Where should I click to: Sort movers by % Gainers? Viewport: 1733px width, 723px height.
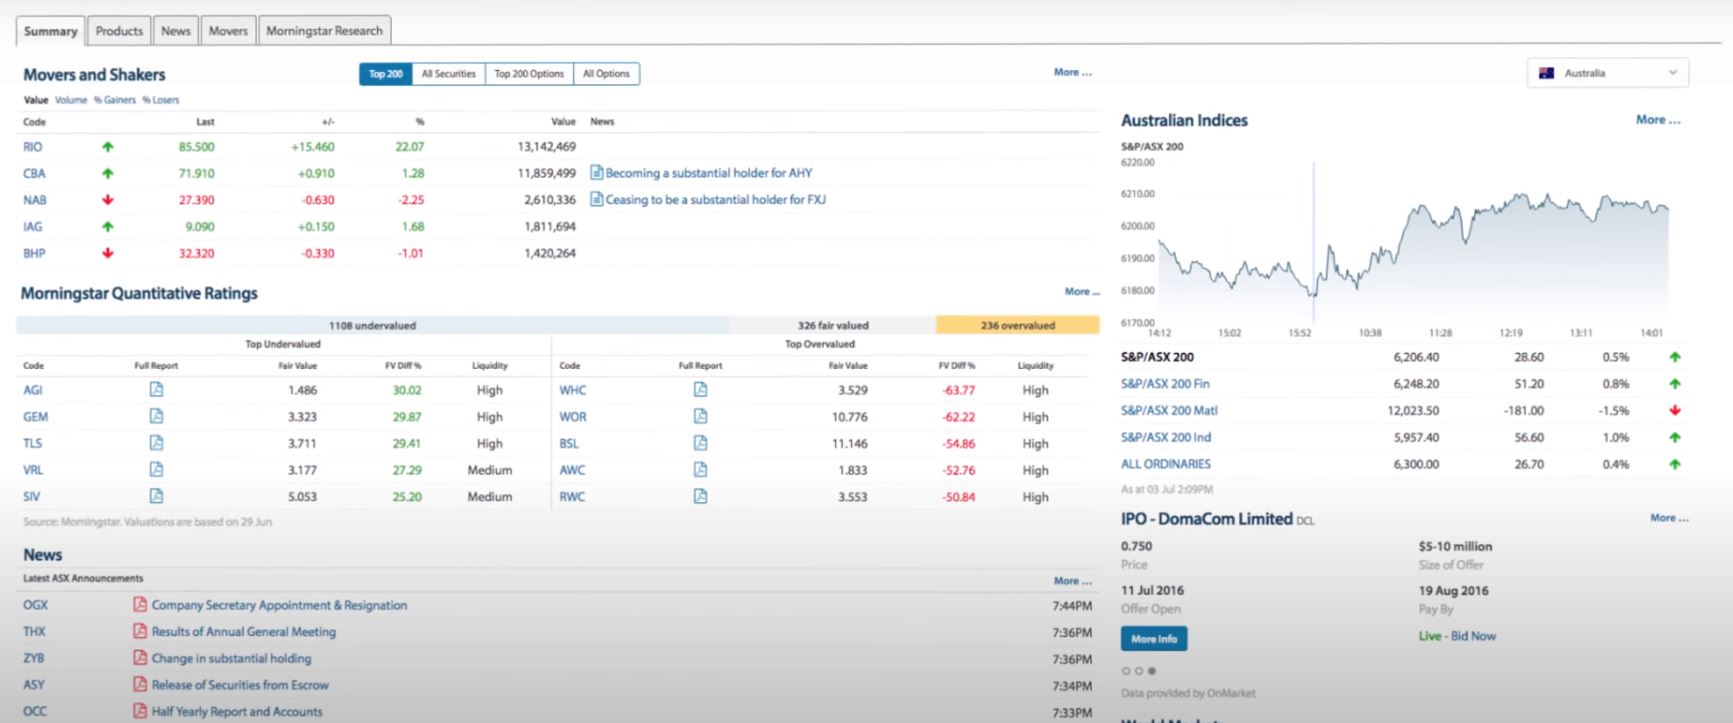tap(114, 100)
